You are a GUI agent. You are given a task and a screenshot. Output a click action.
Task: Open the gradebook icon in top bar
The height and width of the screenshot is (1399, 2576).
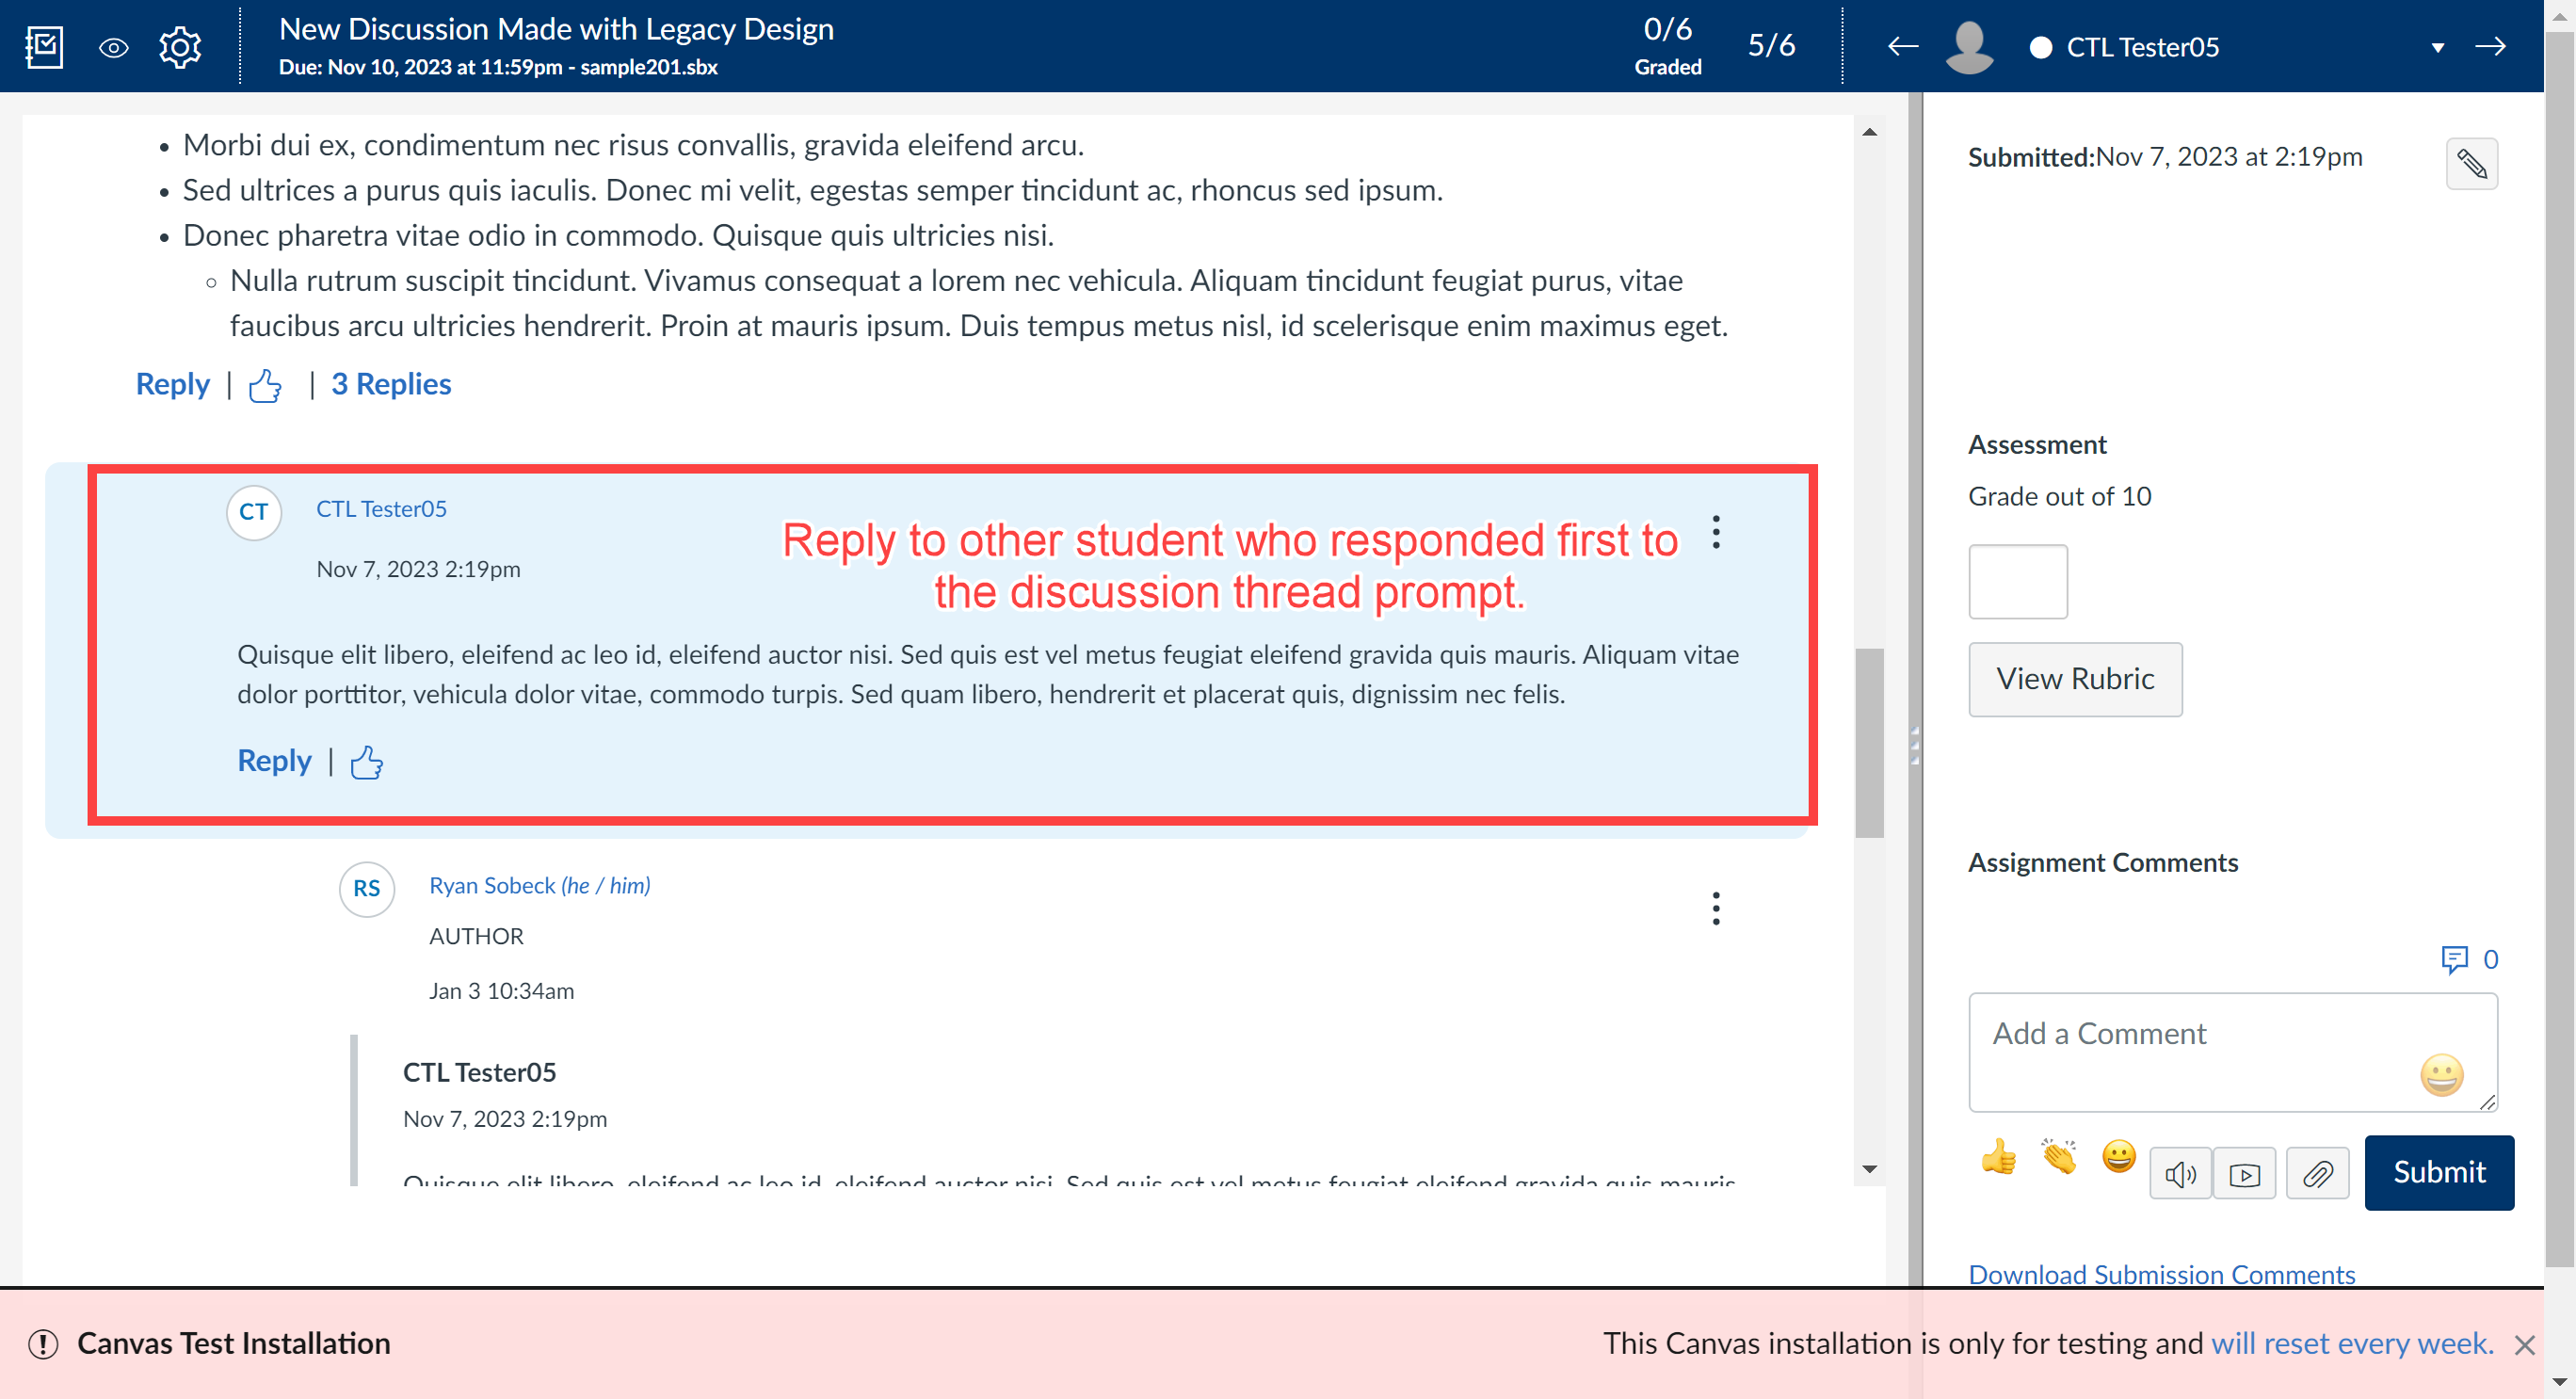point(44,46)
